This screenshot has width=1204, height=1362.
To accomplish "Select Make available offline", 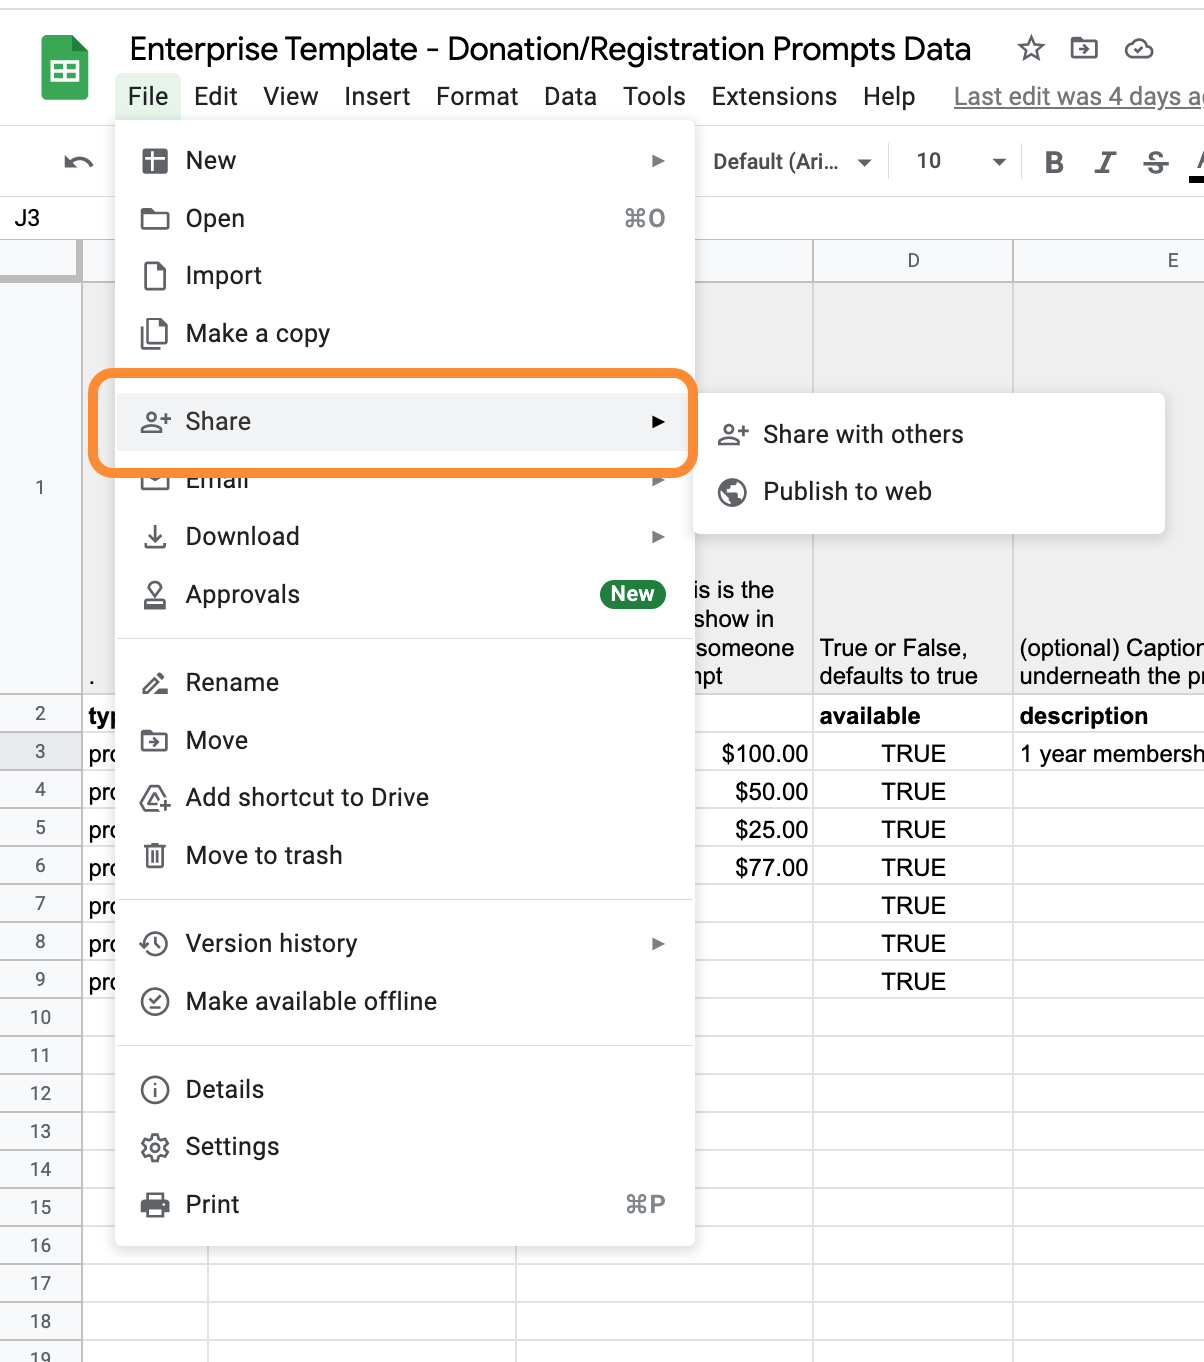I will [405, 1002].
